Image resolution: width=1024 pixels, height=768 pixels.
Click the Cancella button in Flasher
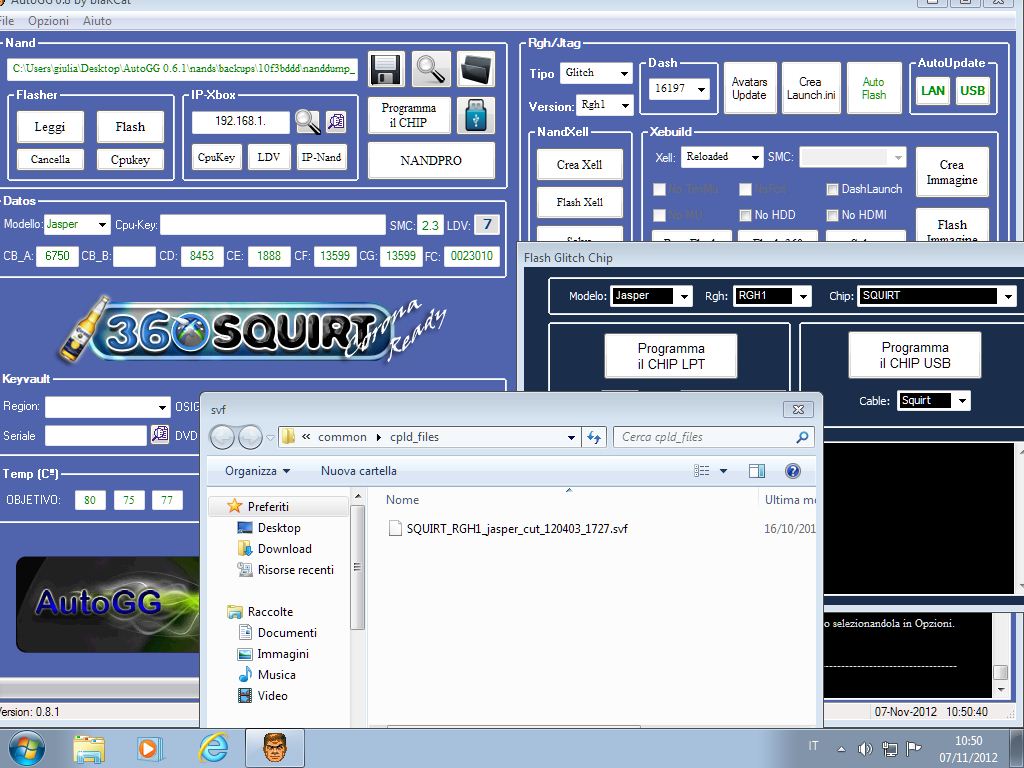coord(50,159)
